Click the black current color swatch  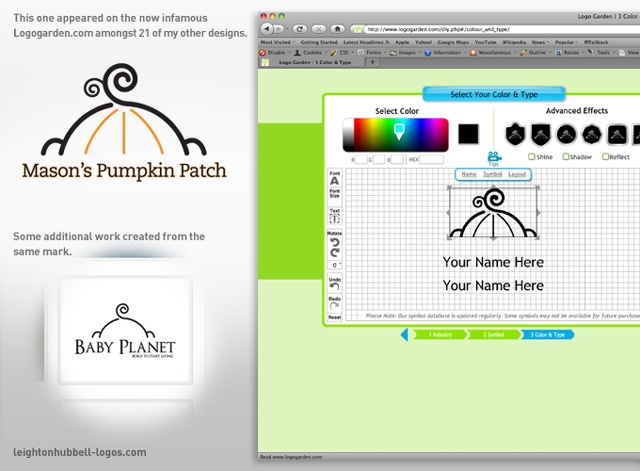[468, 134]
